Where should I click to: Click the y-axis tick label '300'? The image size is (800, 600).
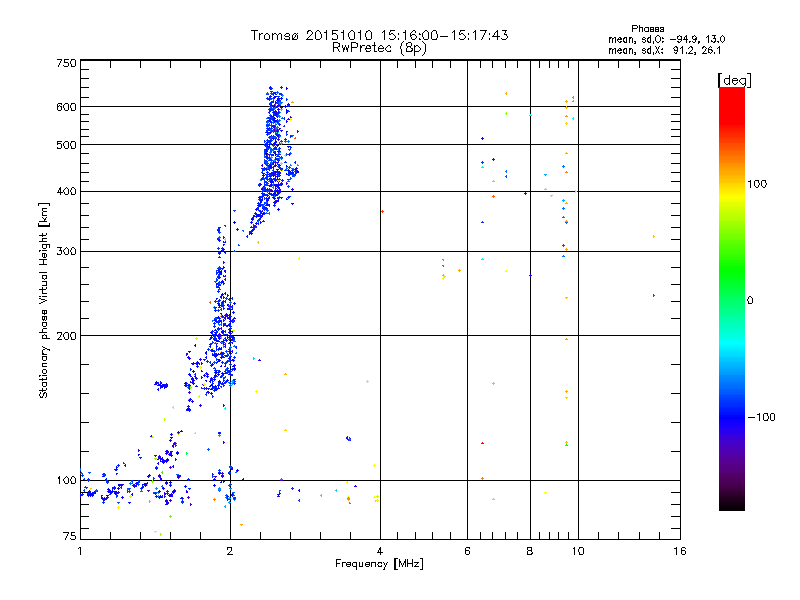66,252
